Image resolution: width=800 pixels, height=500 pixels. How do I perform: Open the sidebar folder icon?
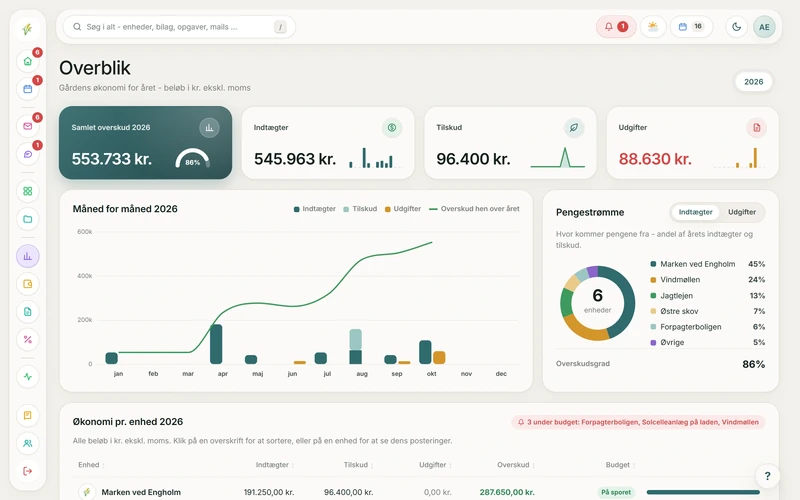(28, 219)
